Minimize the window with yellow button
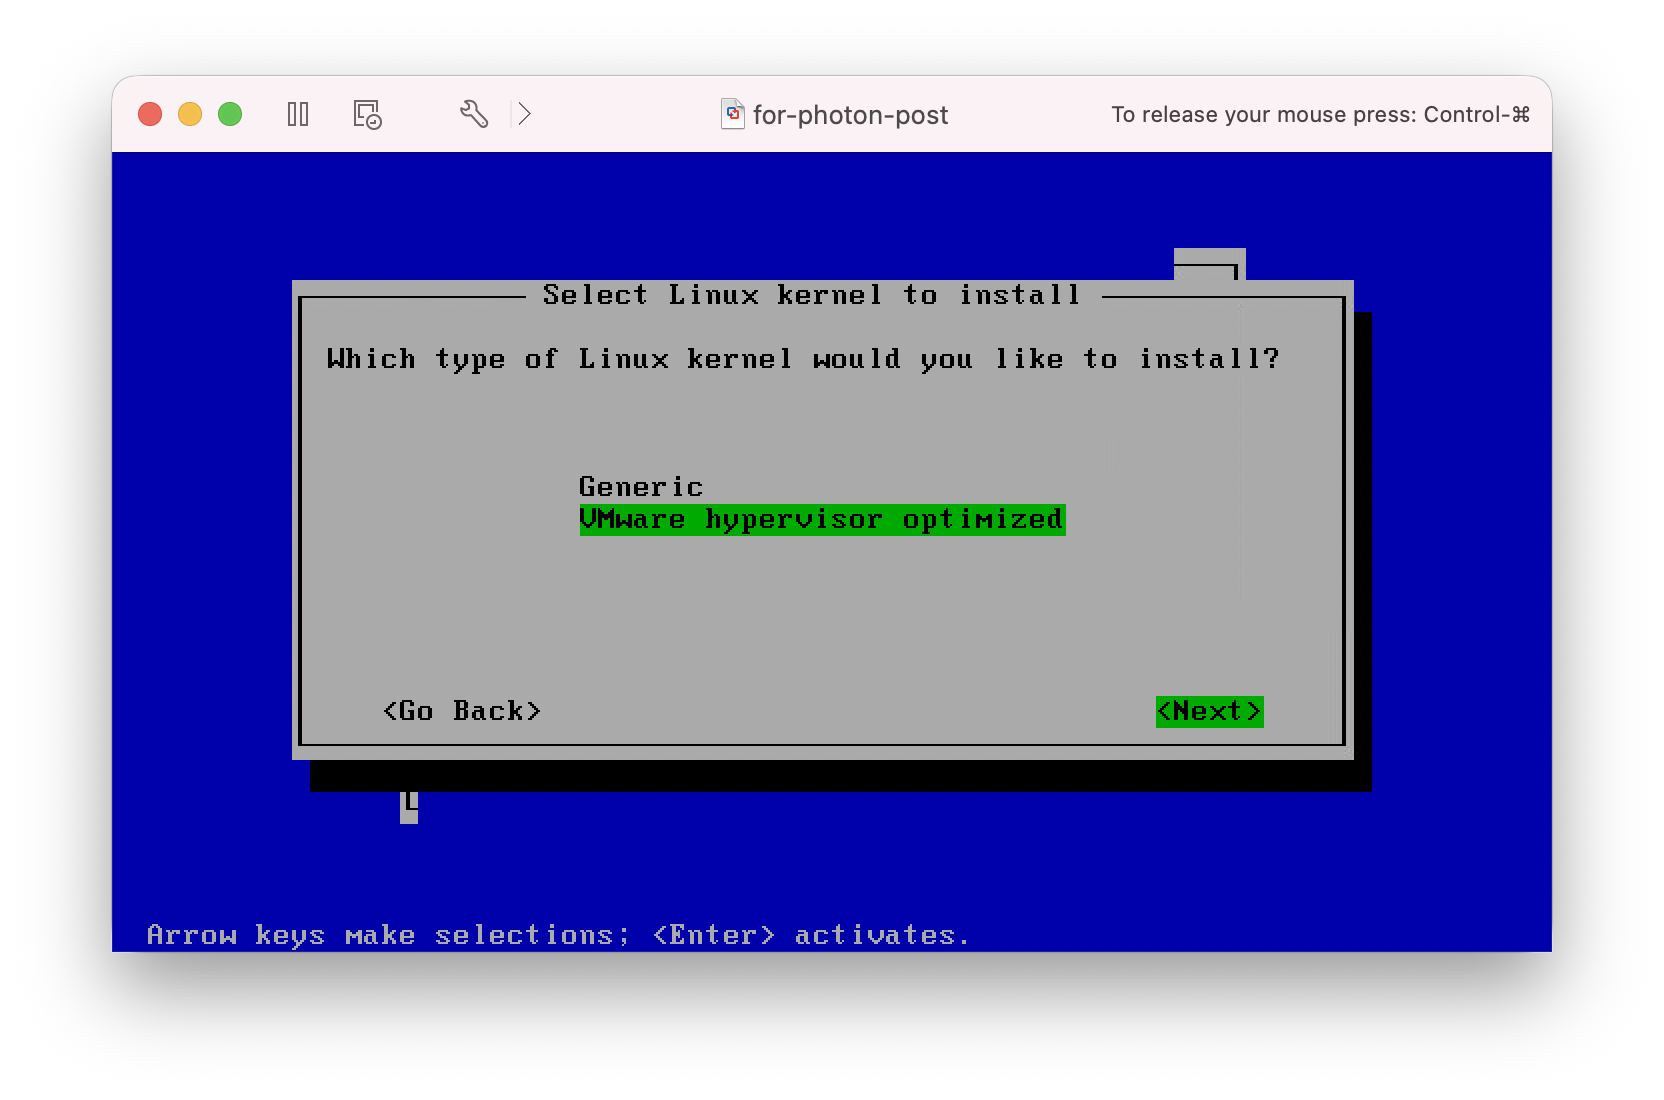 click(x=190, y=114)
